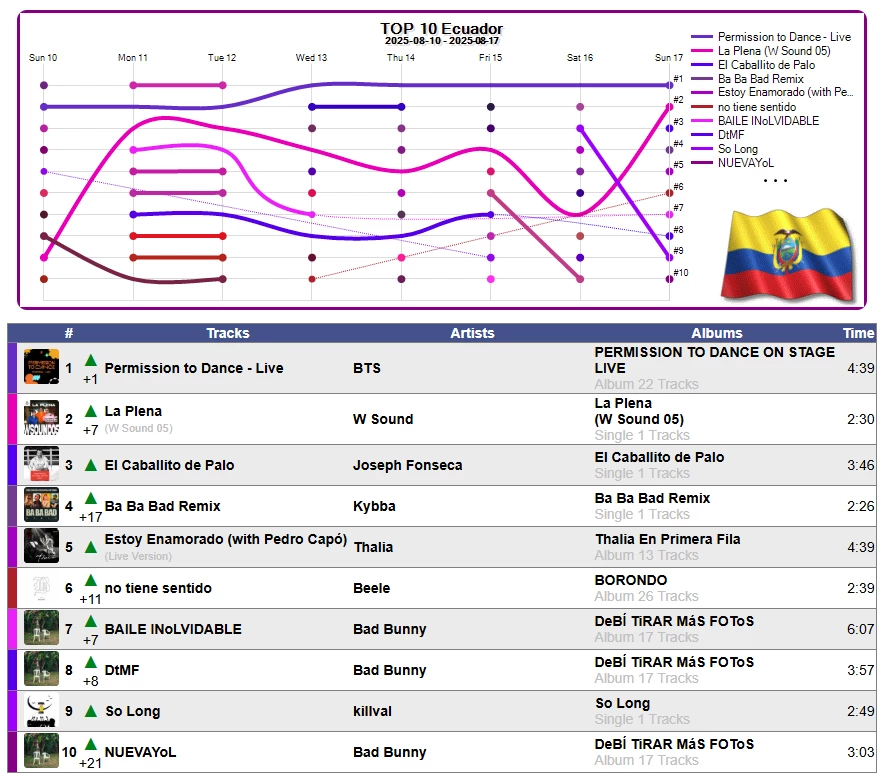
Task: Open the BTS artist link
Action: click(367, 368)
